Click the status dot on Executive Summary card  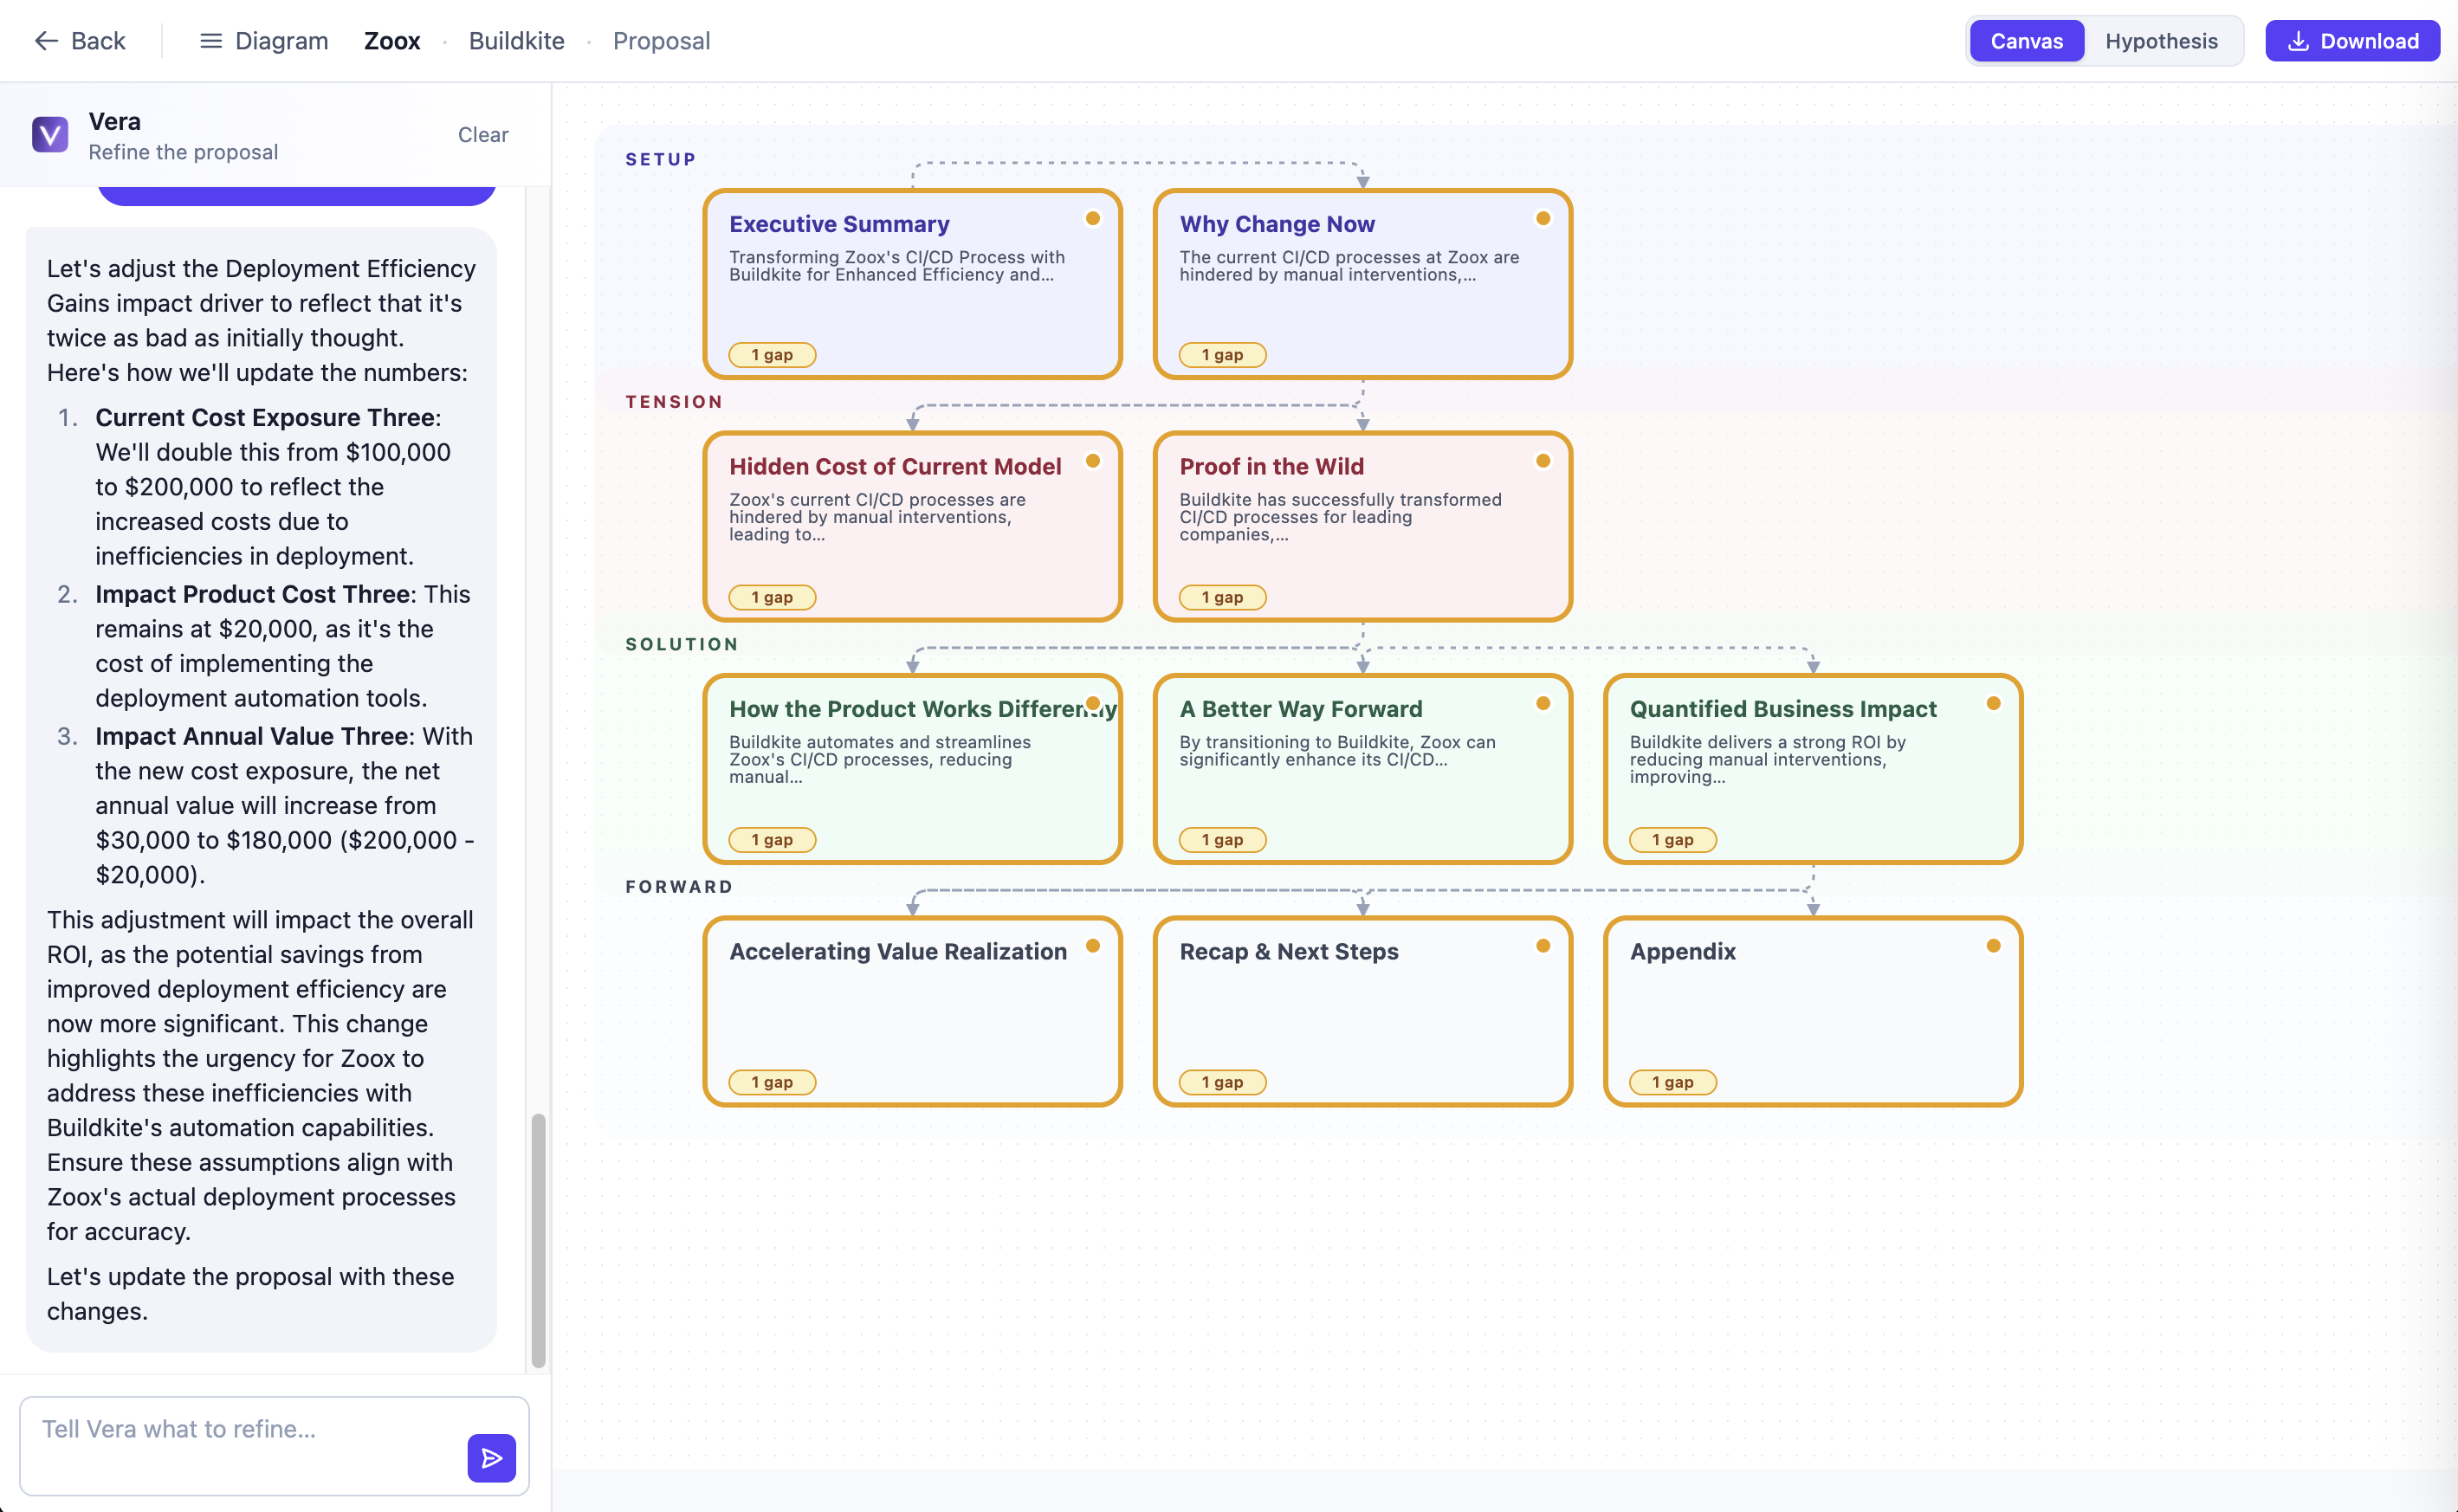tap(1093, 218)
